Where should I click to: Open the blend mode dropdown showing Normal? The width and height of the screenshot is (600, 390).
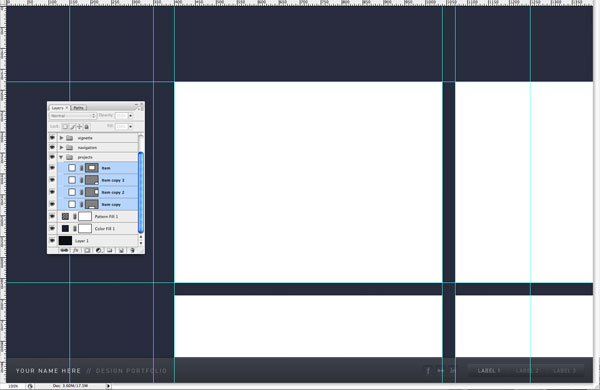pos(72,116)
